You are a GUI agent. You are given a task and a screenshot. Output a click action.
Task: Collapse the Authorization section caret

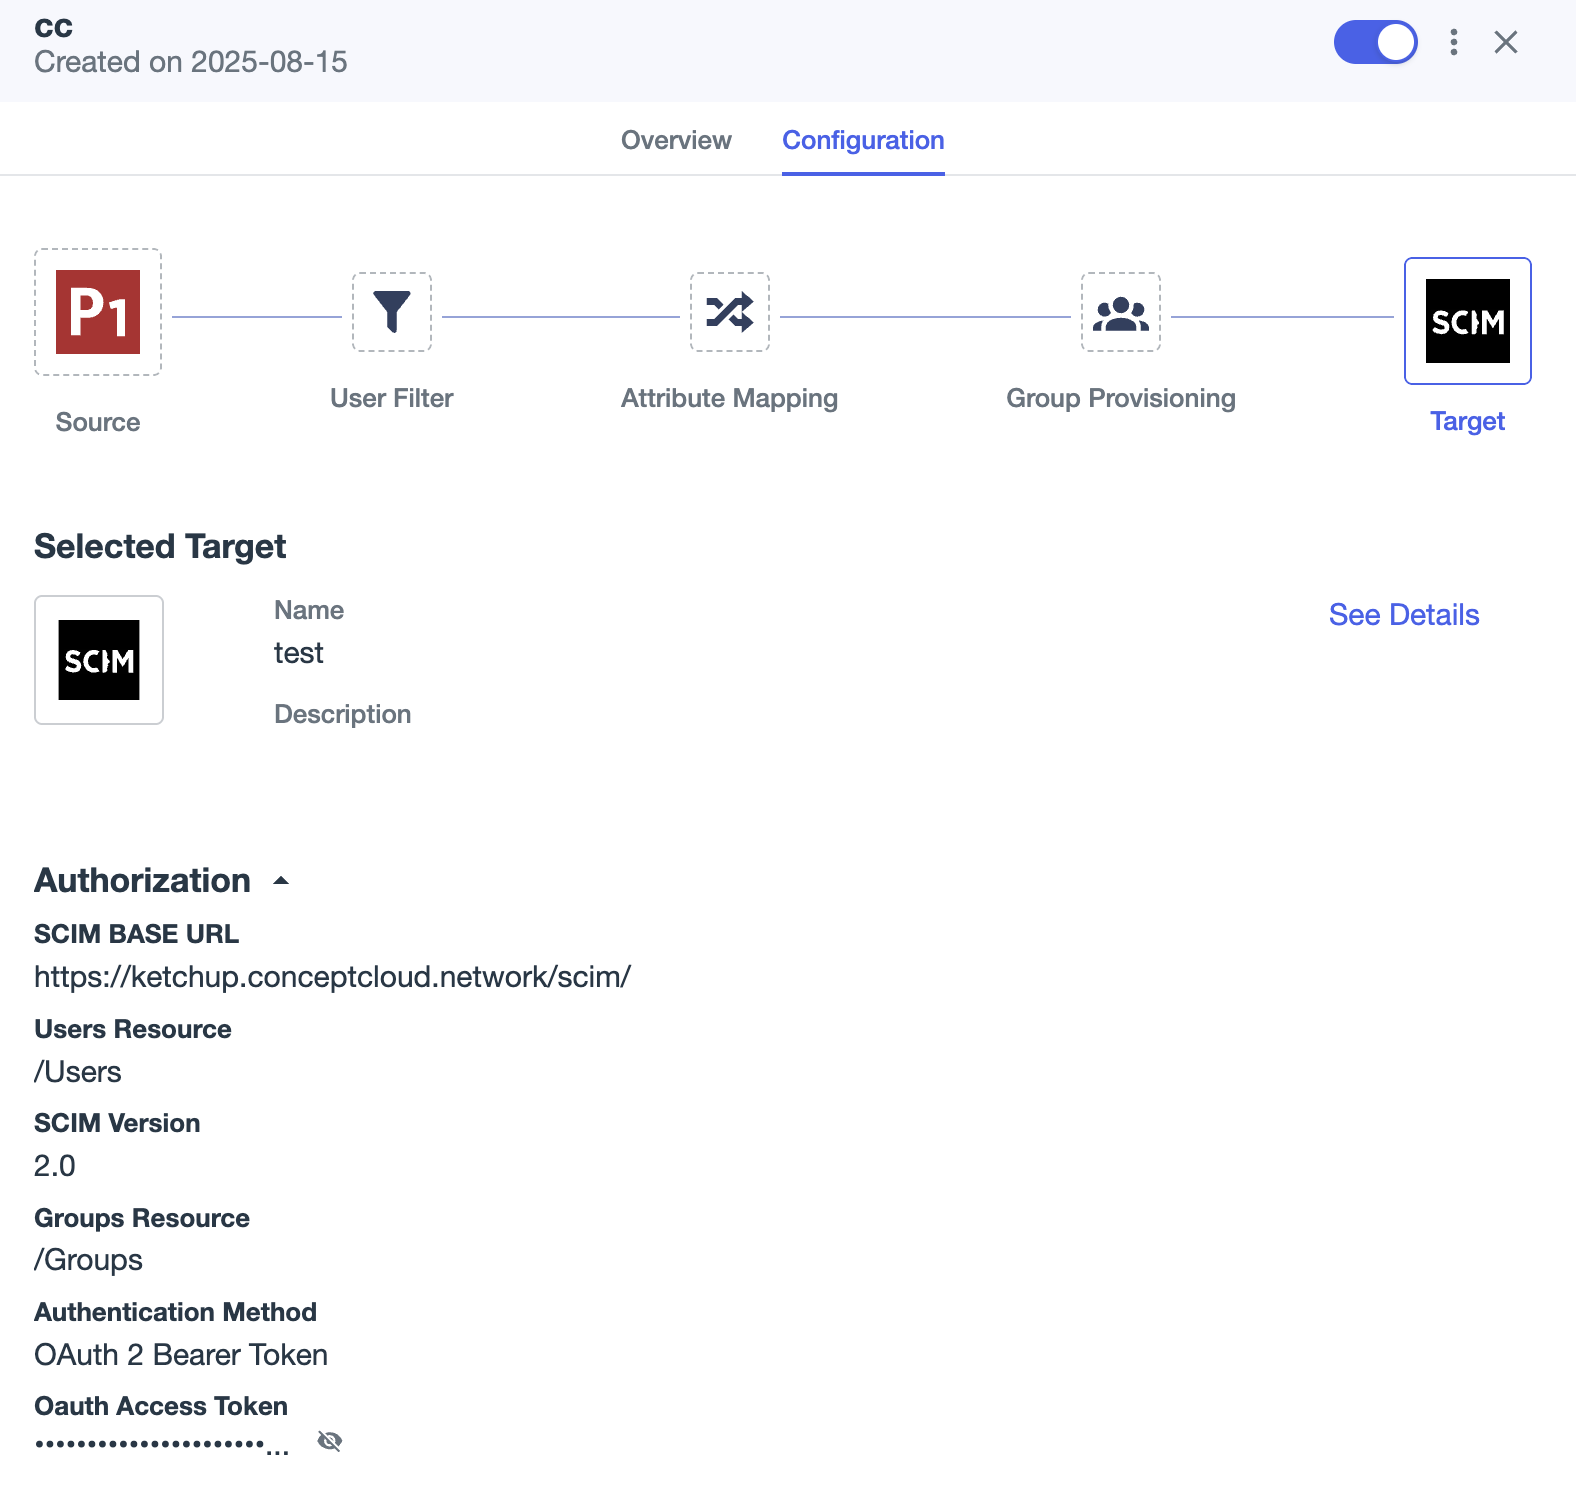click(x=281, y=881)
